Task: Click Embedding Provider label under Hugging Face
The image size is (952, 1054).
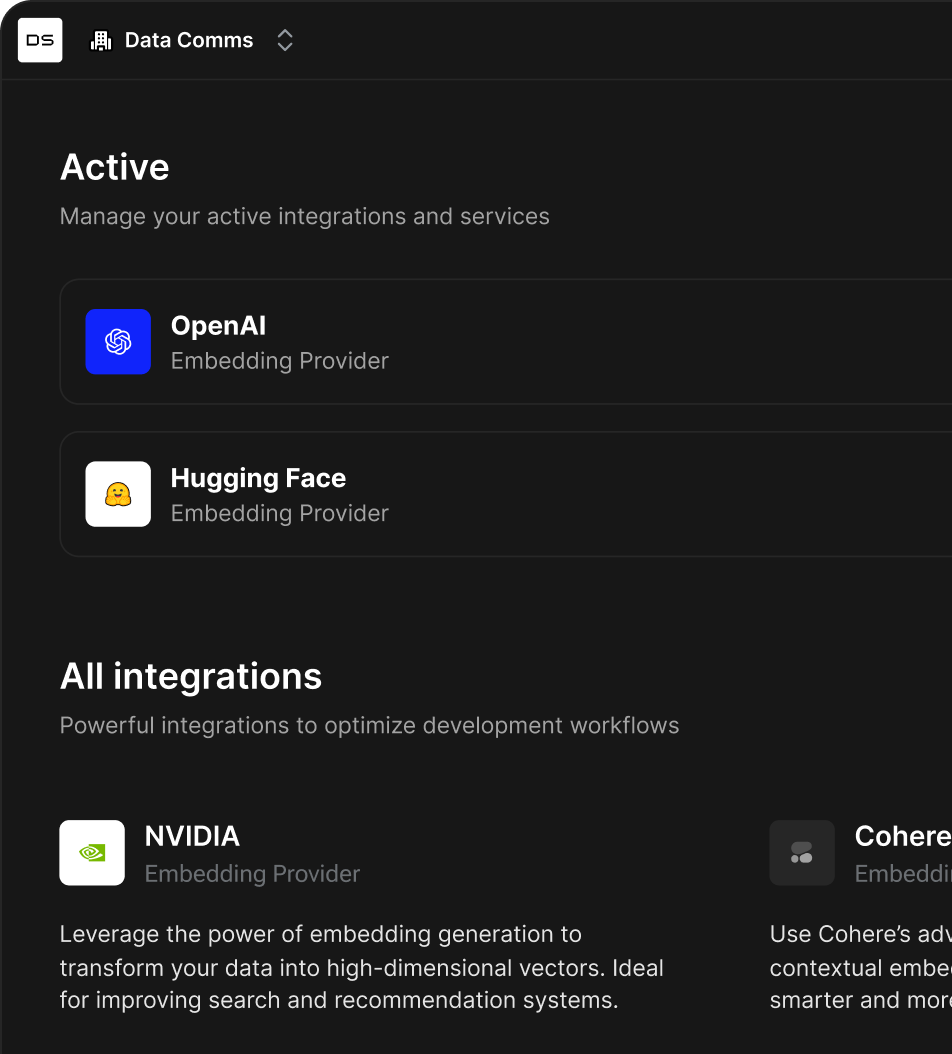Action: click(x=279, y=513)
